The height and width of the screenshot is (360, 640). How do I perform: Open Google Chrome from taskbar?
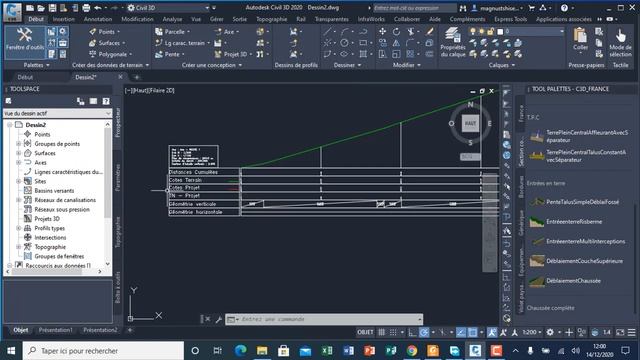412,351
